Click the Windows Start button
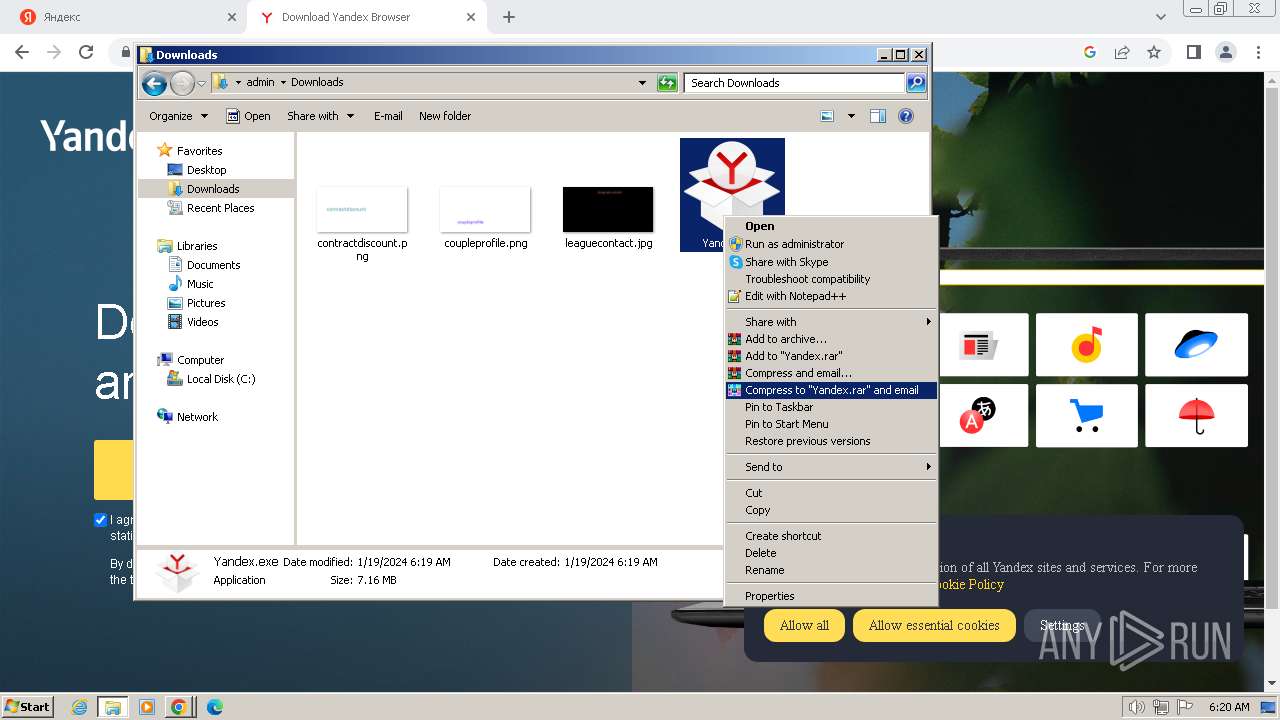The image size is (1280, 720). point(27,706)
